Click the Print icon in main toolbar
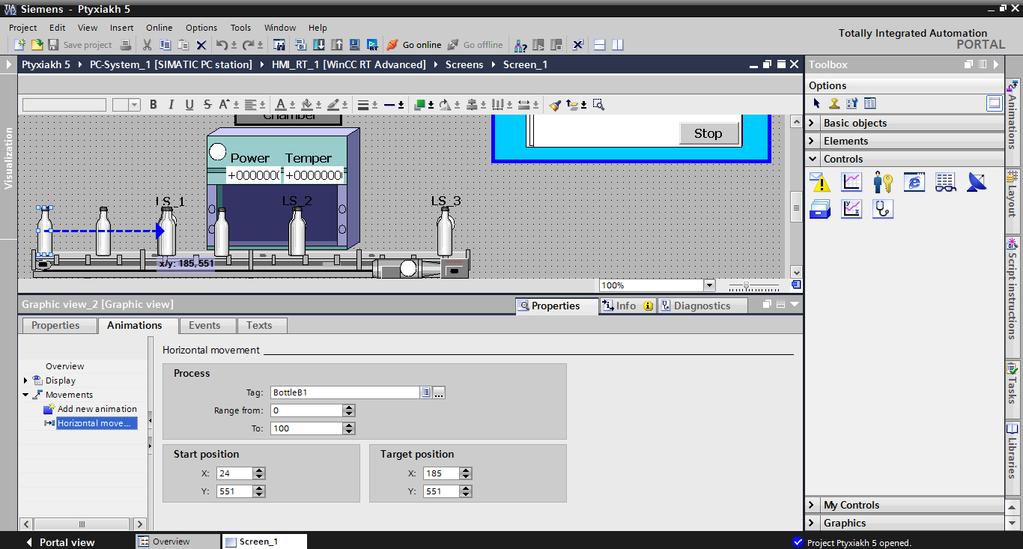This screenshot has height=549, width=1023. (x=126, y=45)
